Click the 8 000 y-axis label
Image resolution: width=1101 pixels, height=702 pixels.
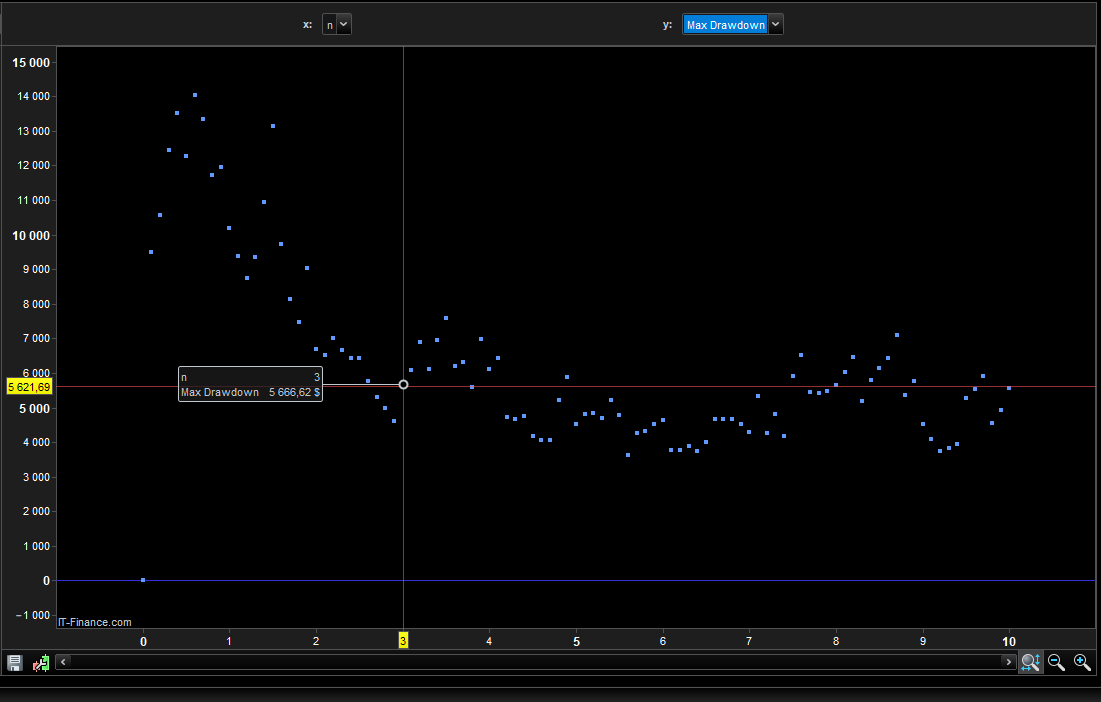36,304
